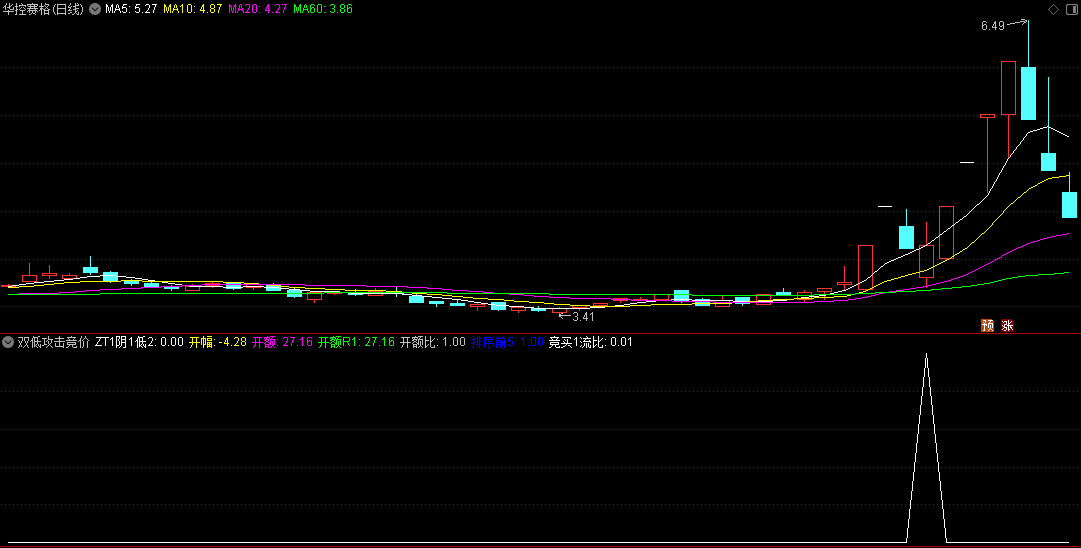Open dropdown next to 华控赛格(日线) title

click(x=95, y=10)
